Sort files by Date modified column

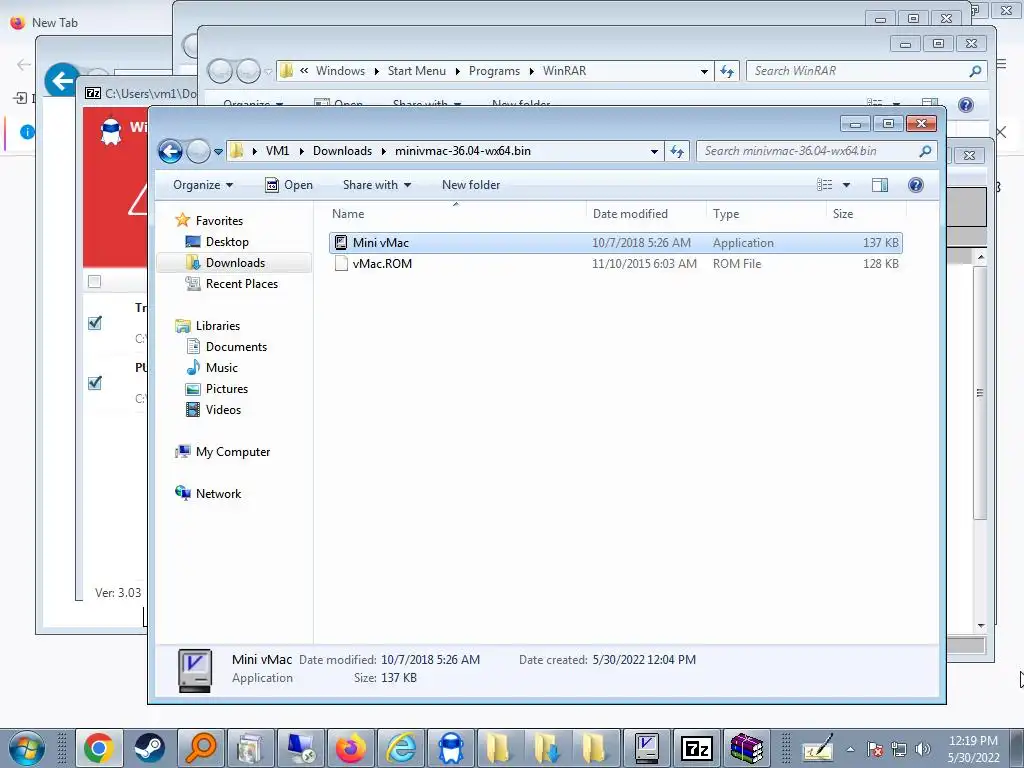tap(646, 214)
